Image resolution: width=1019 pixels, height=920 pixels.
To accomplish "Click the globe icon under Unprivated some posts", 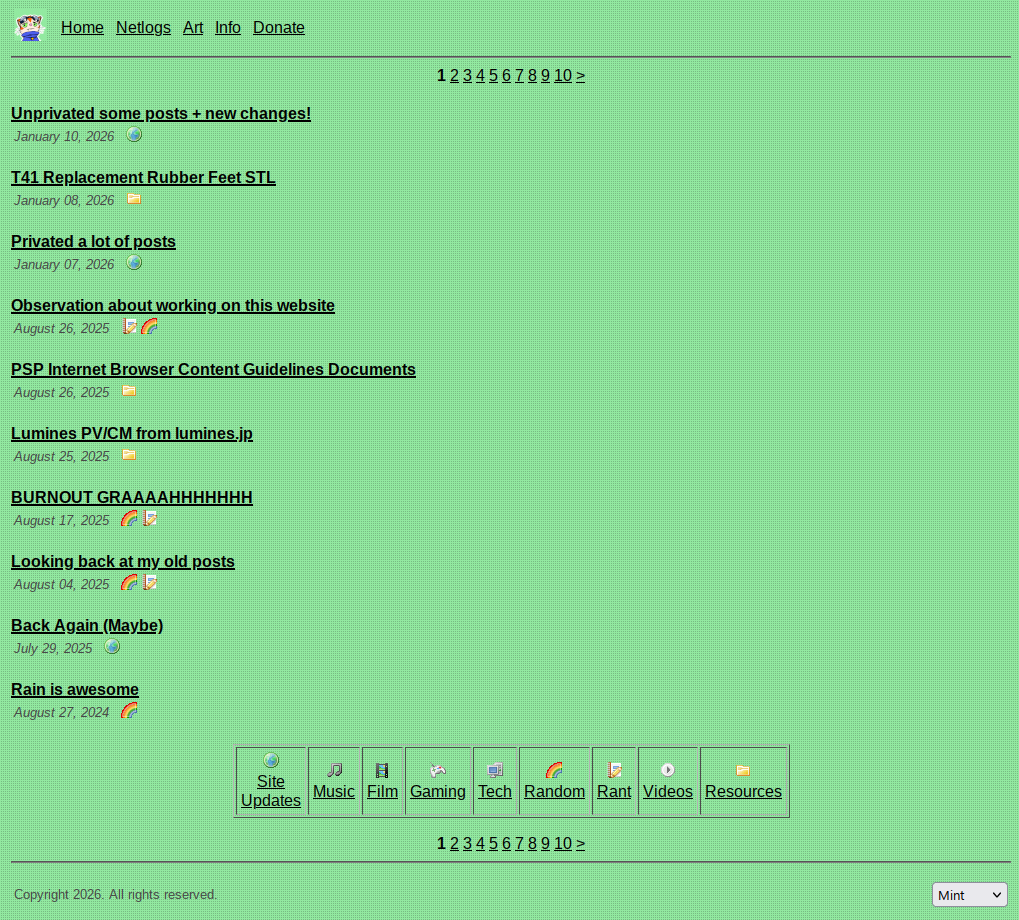I will (x=134, y=135).
